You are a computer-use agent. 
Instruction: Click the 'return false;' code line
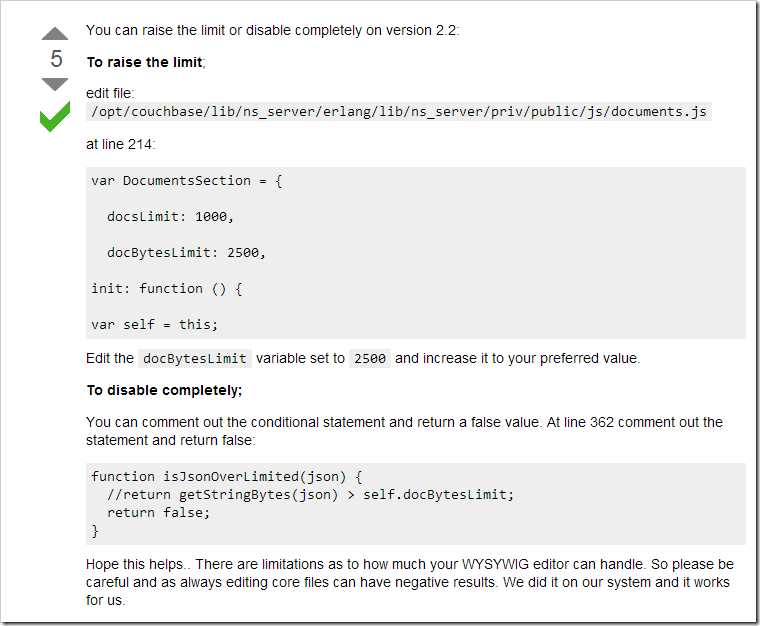point(158,513)
